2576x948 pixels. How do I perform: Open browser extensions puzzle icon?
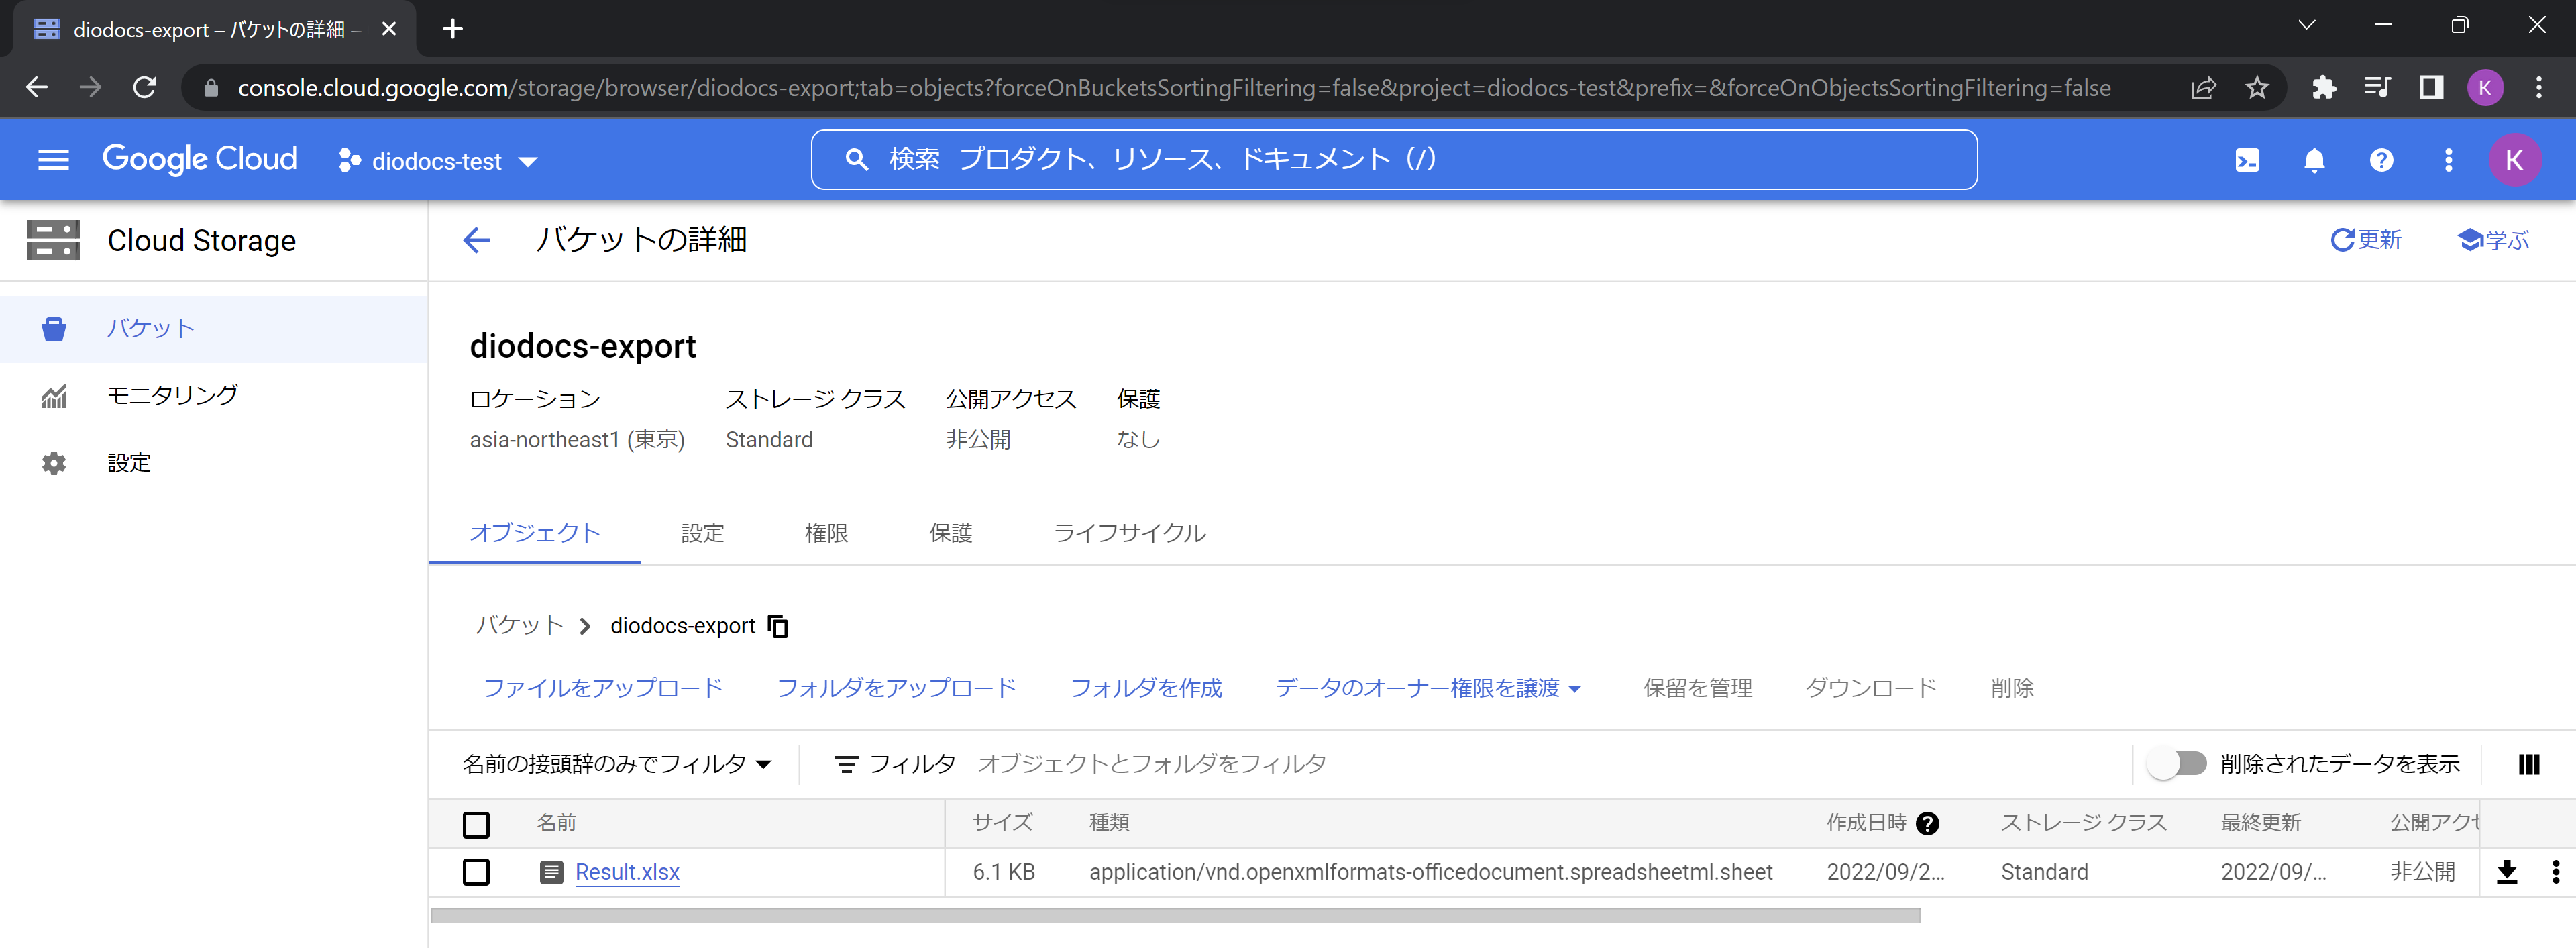pyautogui.click(x=2324, y=88)
